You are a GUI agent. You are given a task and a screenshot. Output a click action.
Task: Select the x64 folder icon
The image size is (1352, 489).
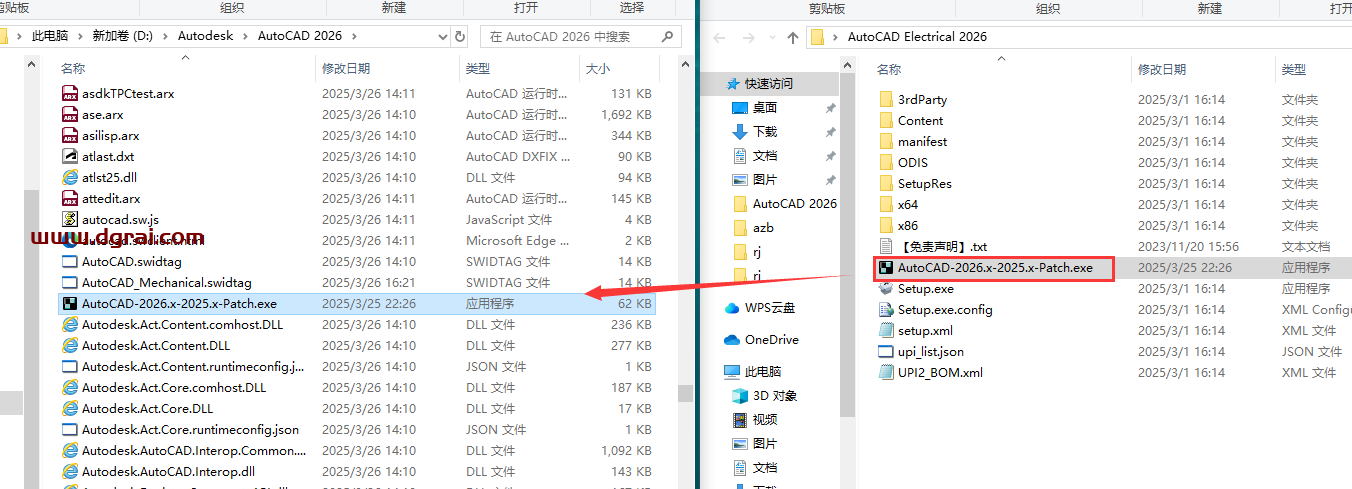[886, 204]
